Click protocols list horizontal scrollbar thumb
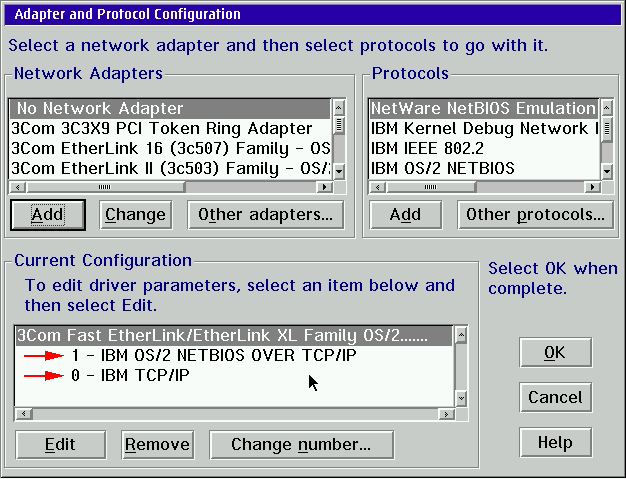 pyautogui.click(x=431, y=187)
